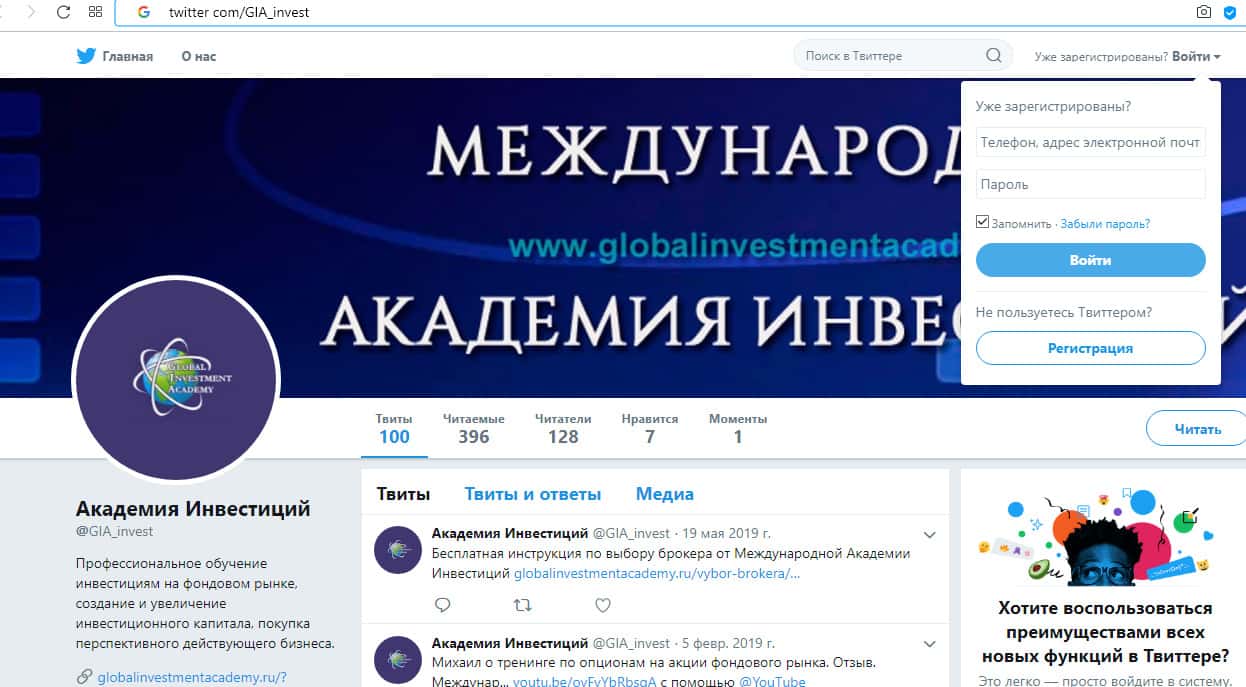
Task: Switch to Медиа tab
Action: [x=665, y=494]
